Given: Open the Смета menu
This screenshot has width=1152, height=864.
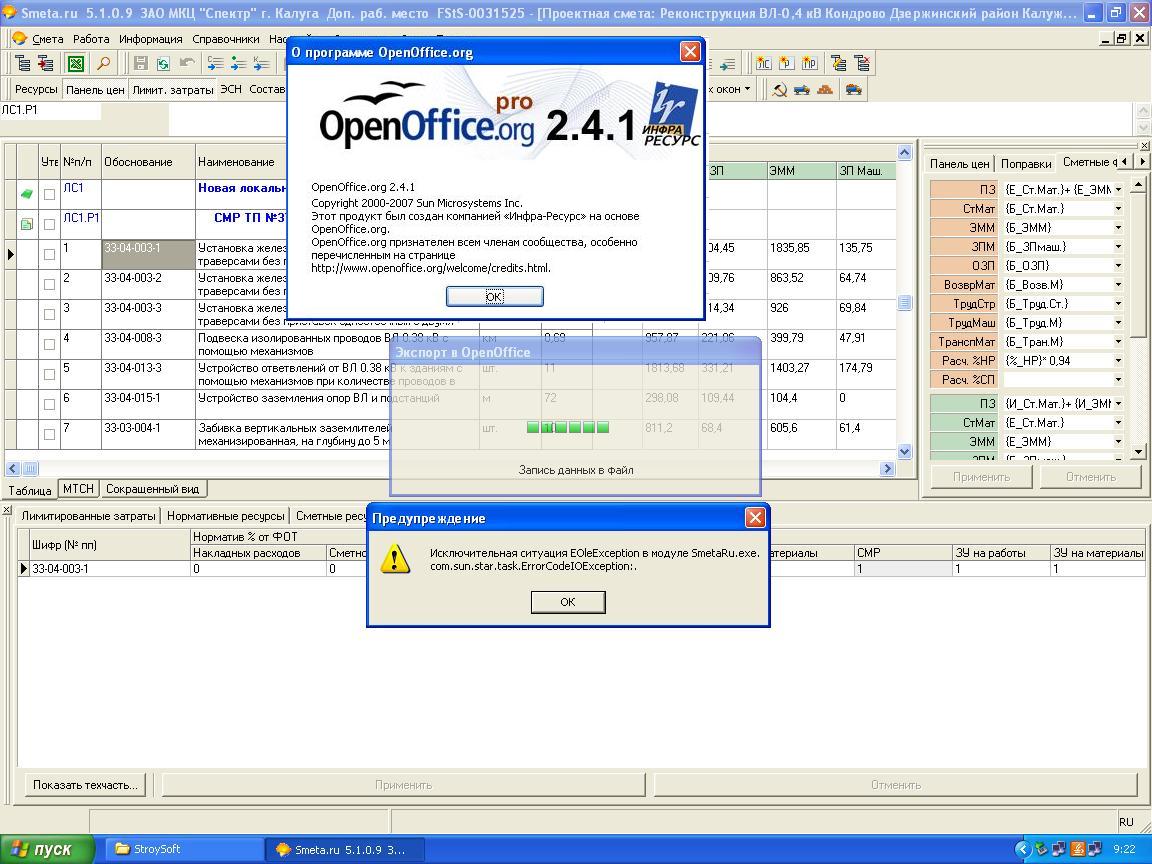Looking at the screenshot, I should coord(48,39).
